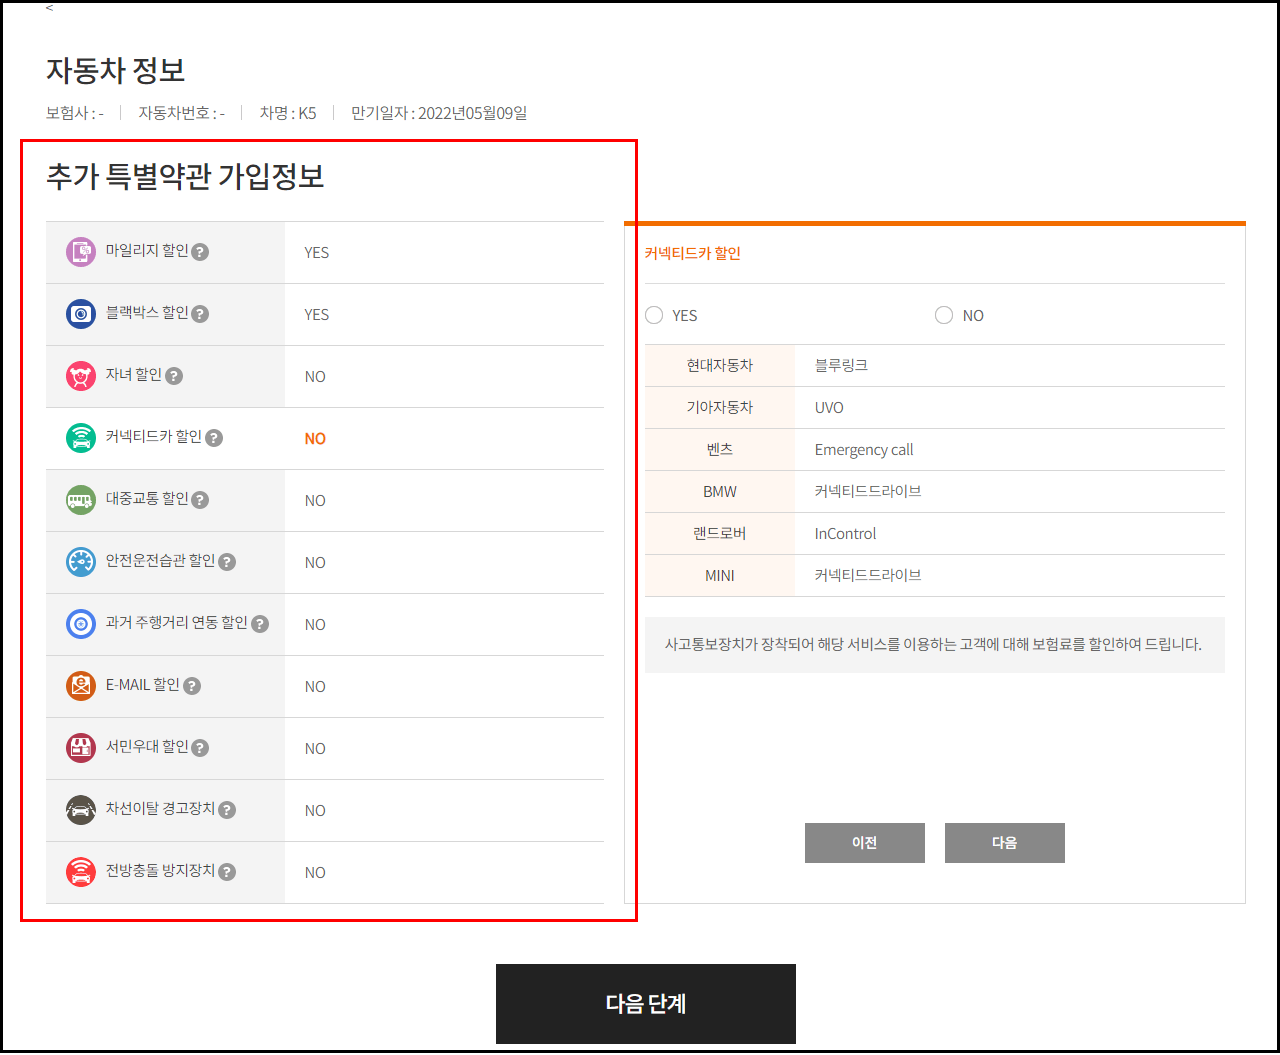Click the 블랙박스 할인 blackbox icon
The width and height of the screenshot is (1280, 1055).
coord(80,314)
